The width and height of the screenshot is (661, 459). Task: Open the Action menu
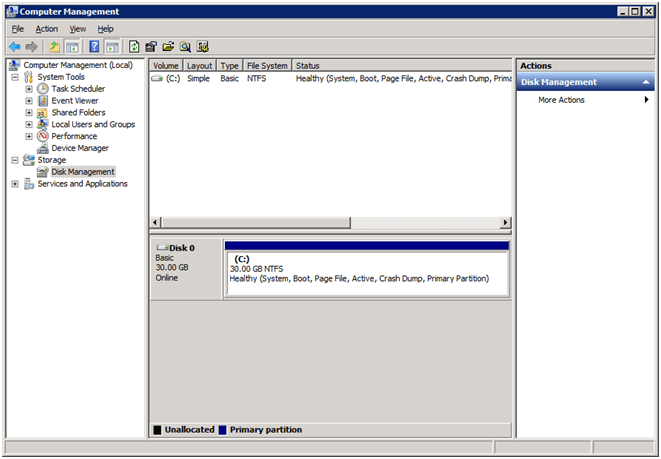click(46, 29)
